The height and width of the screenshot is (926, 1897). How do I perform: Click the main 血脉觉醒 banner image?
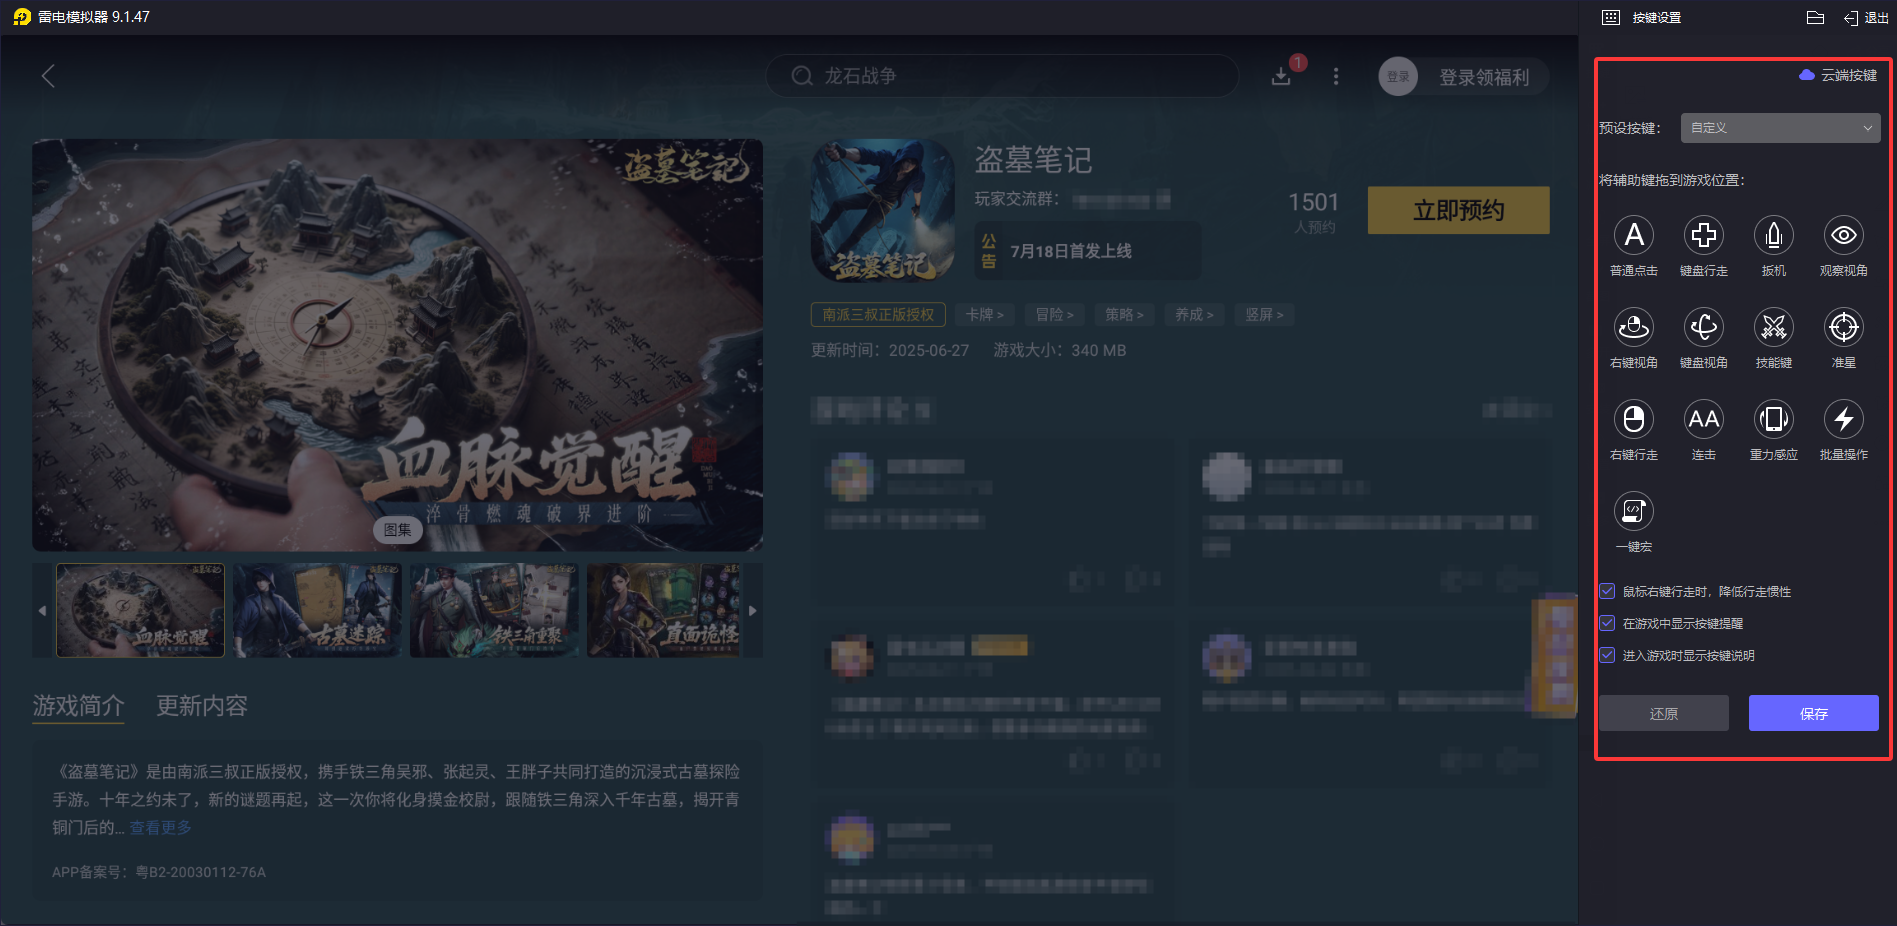[x=398, y=345]
